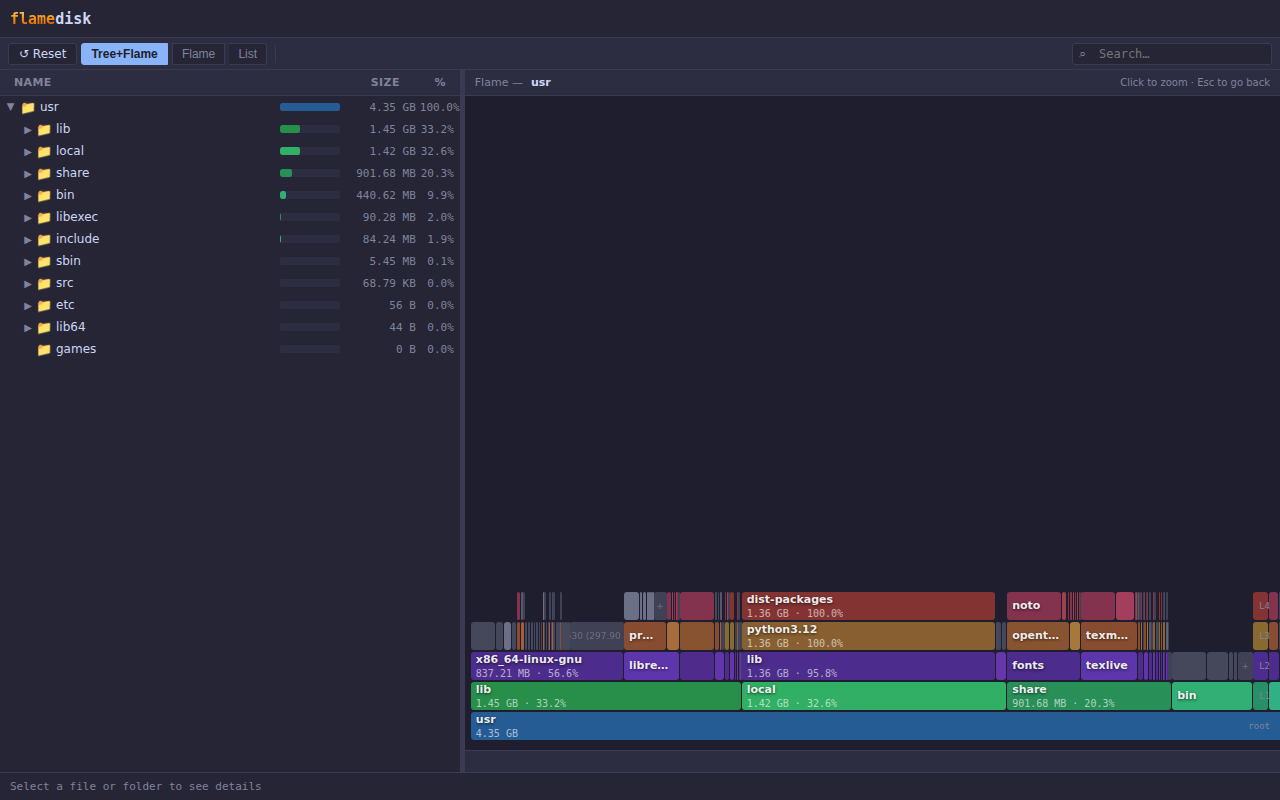1280x800 pixels.
Task: Click the games folder icon
Action: [x=44, y=349]
